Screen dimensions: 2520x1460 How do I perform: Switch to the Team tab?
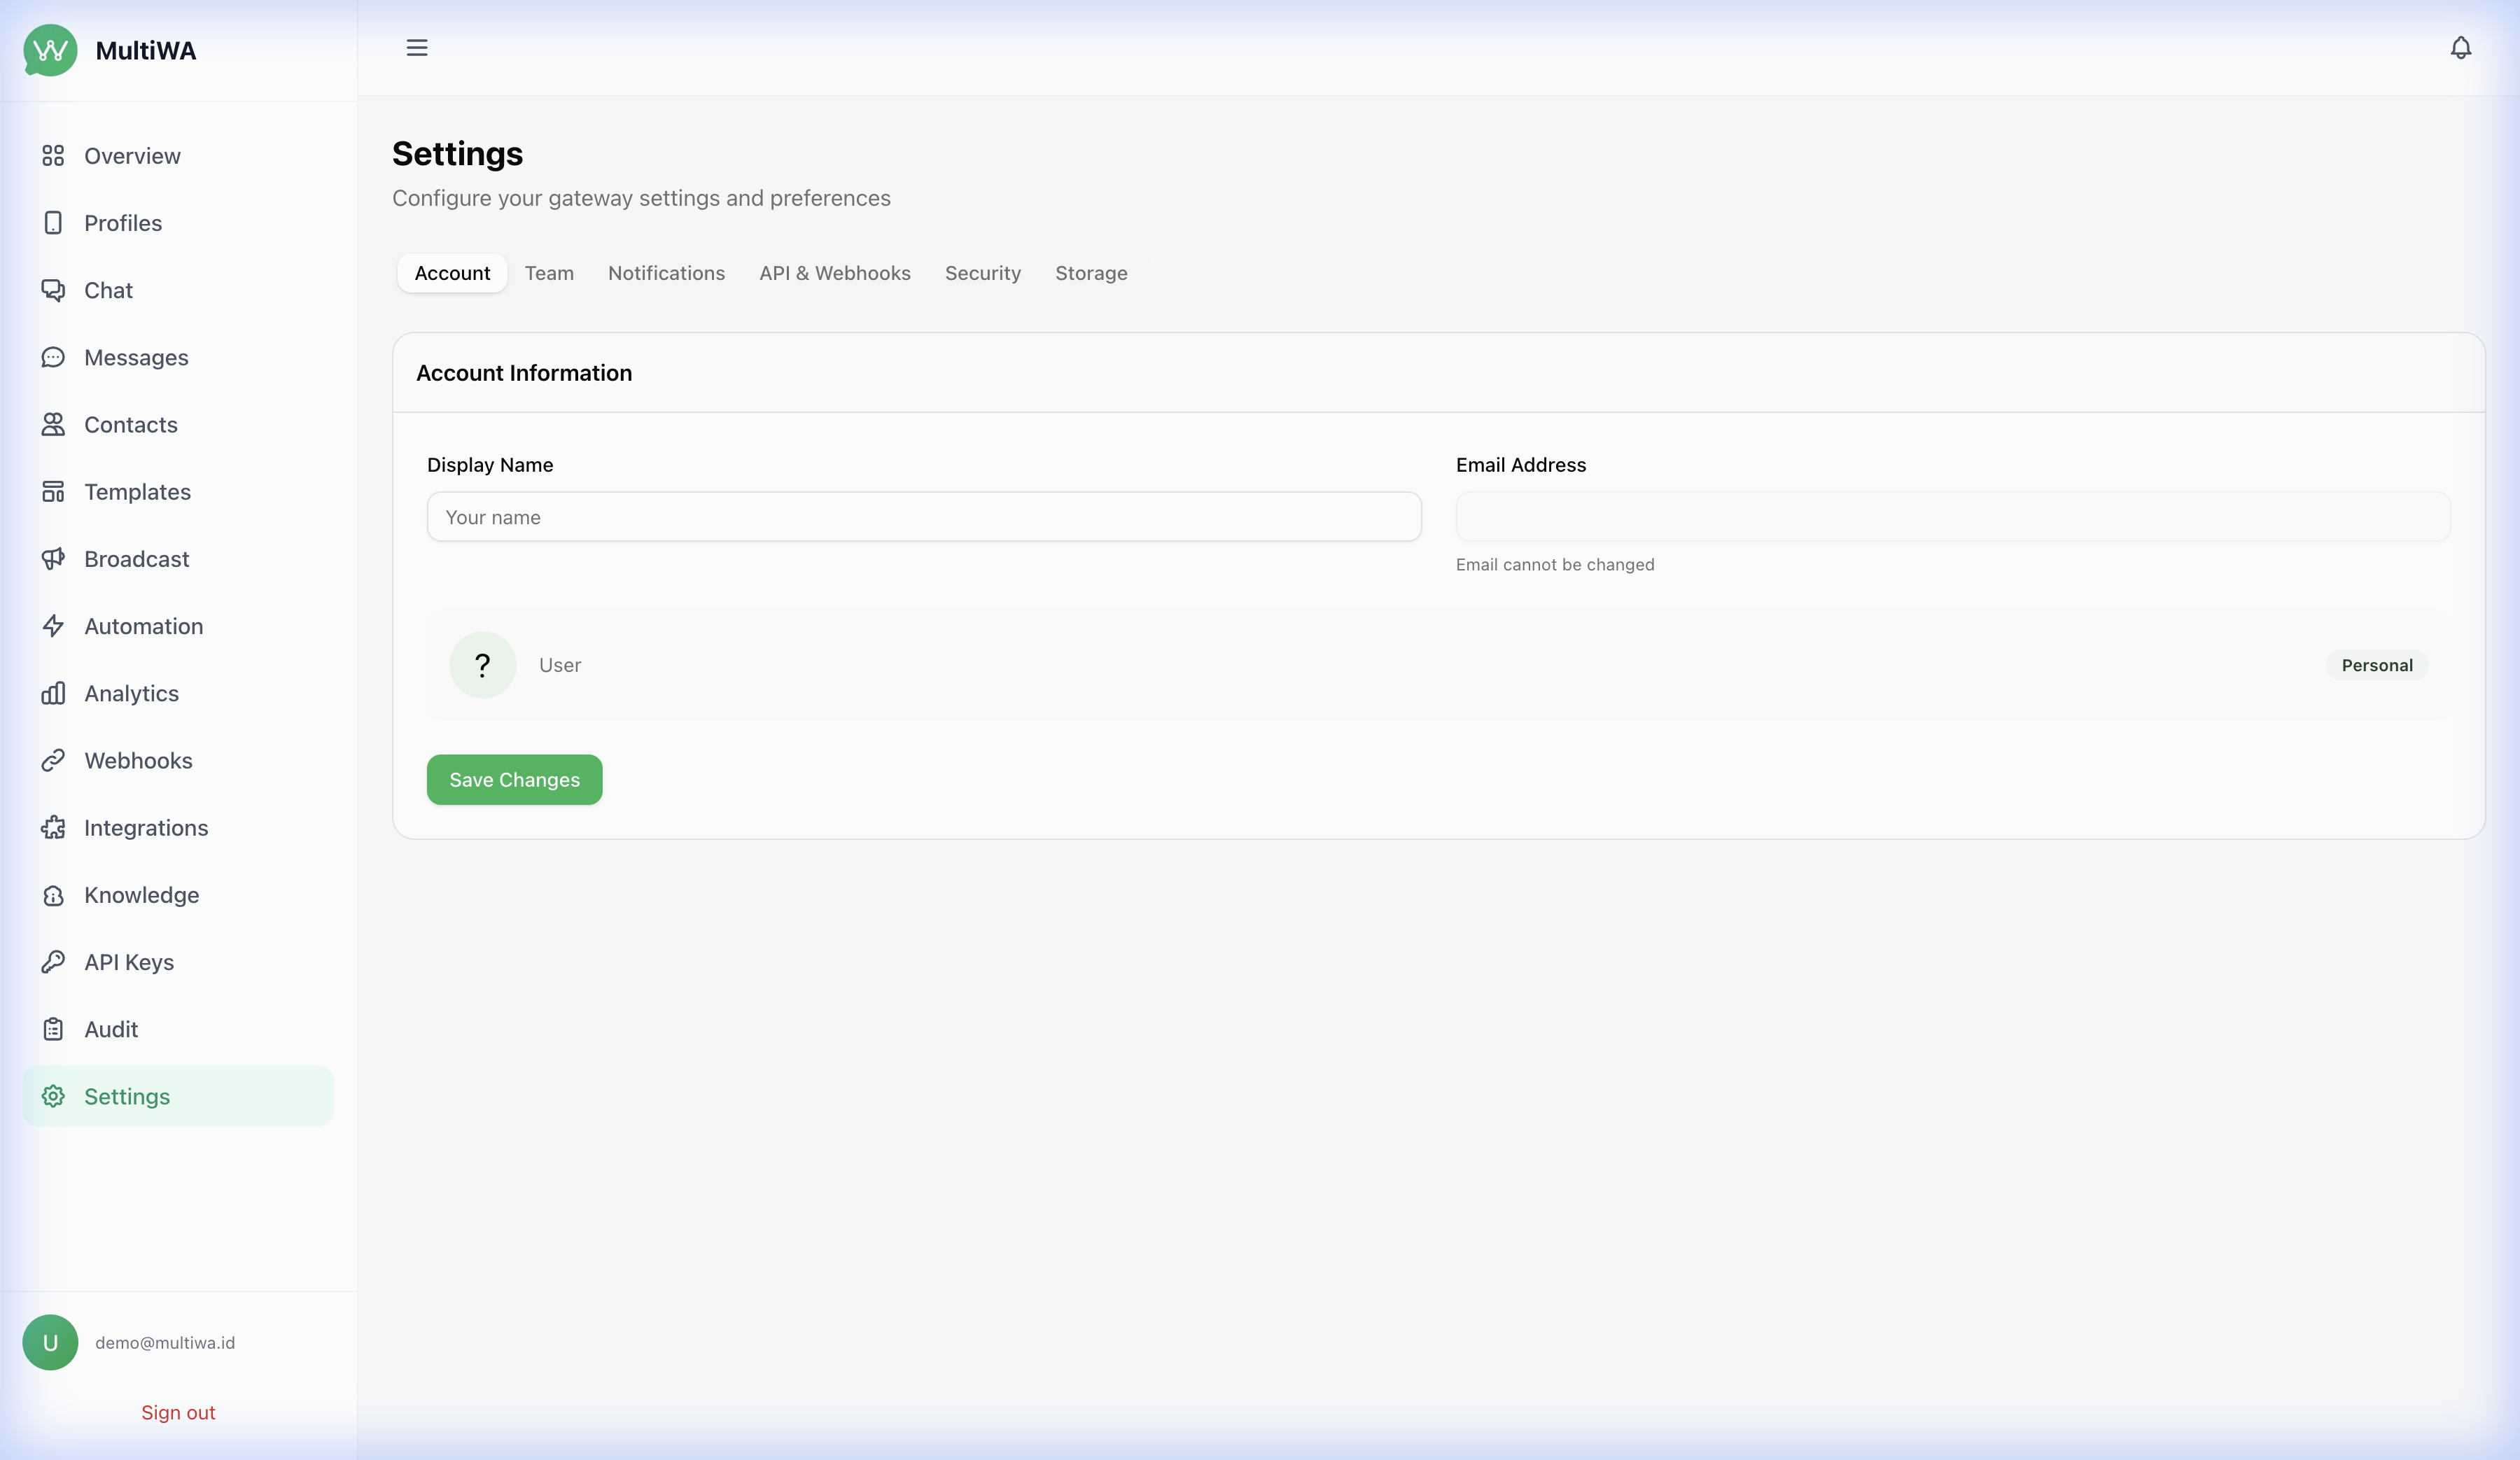549,273
